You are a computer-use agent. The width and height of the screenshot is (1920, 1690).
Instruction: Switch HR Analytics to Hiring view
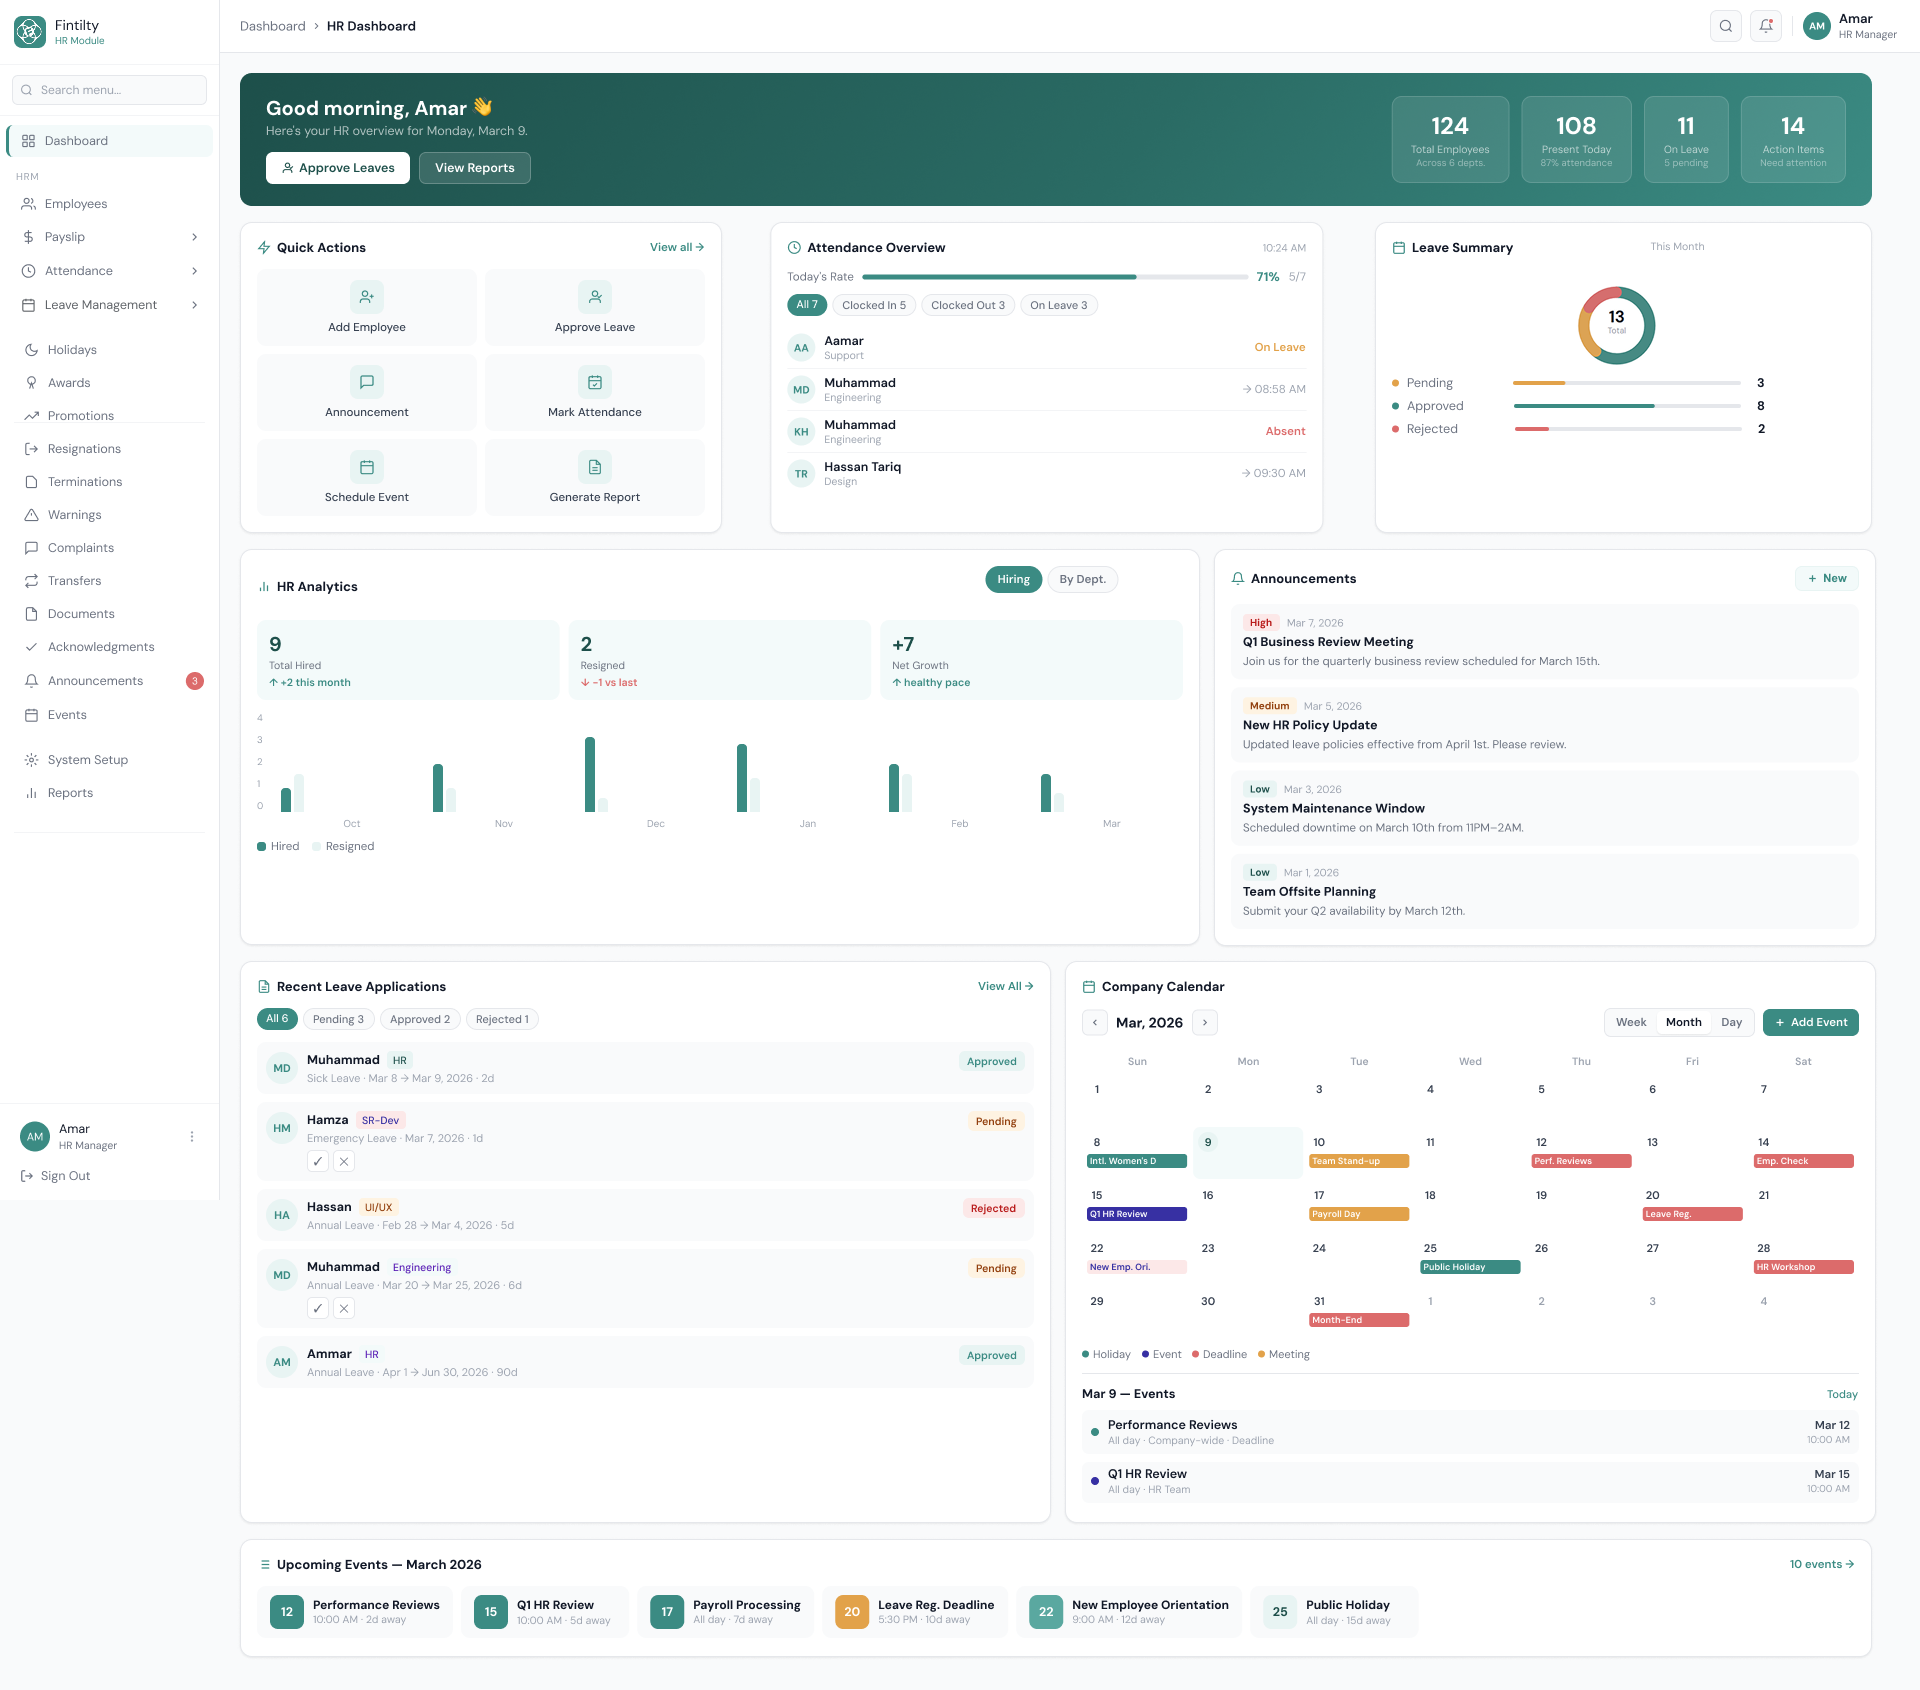click(1013, 579)
